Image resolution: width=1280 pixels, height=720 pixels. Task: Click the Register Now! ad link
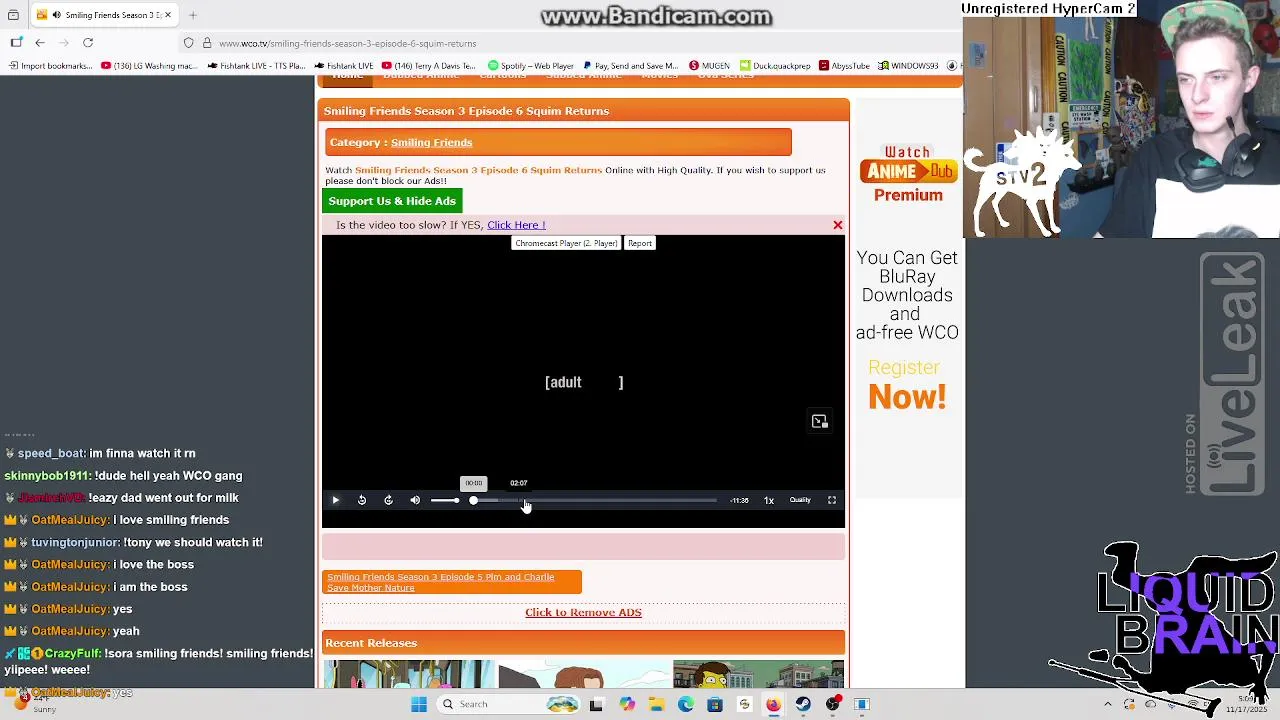pyautogui.click(x=907, y=385)
